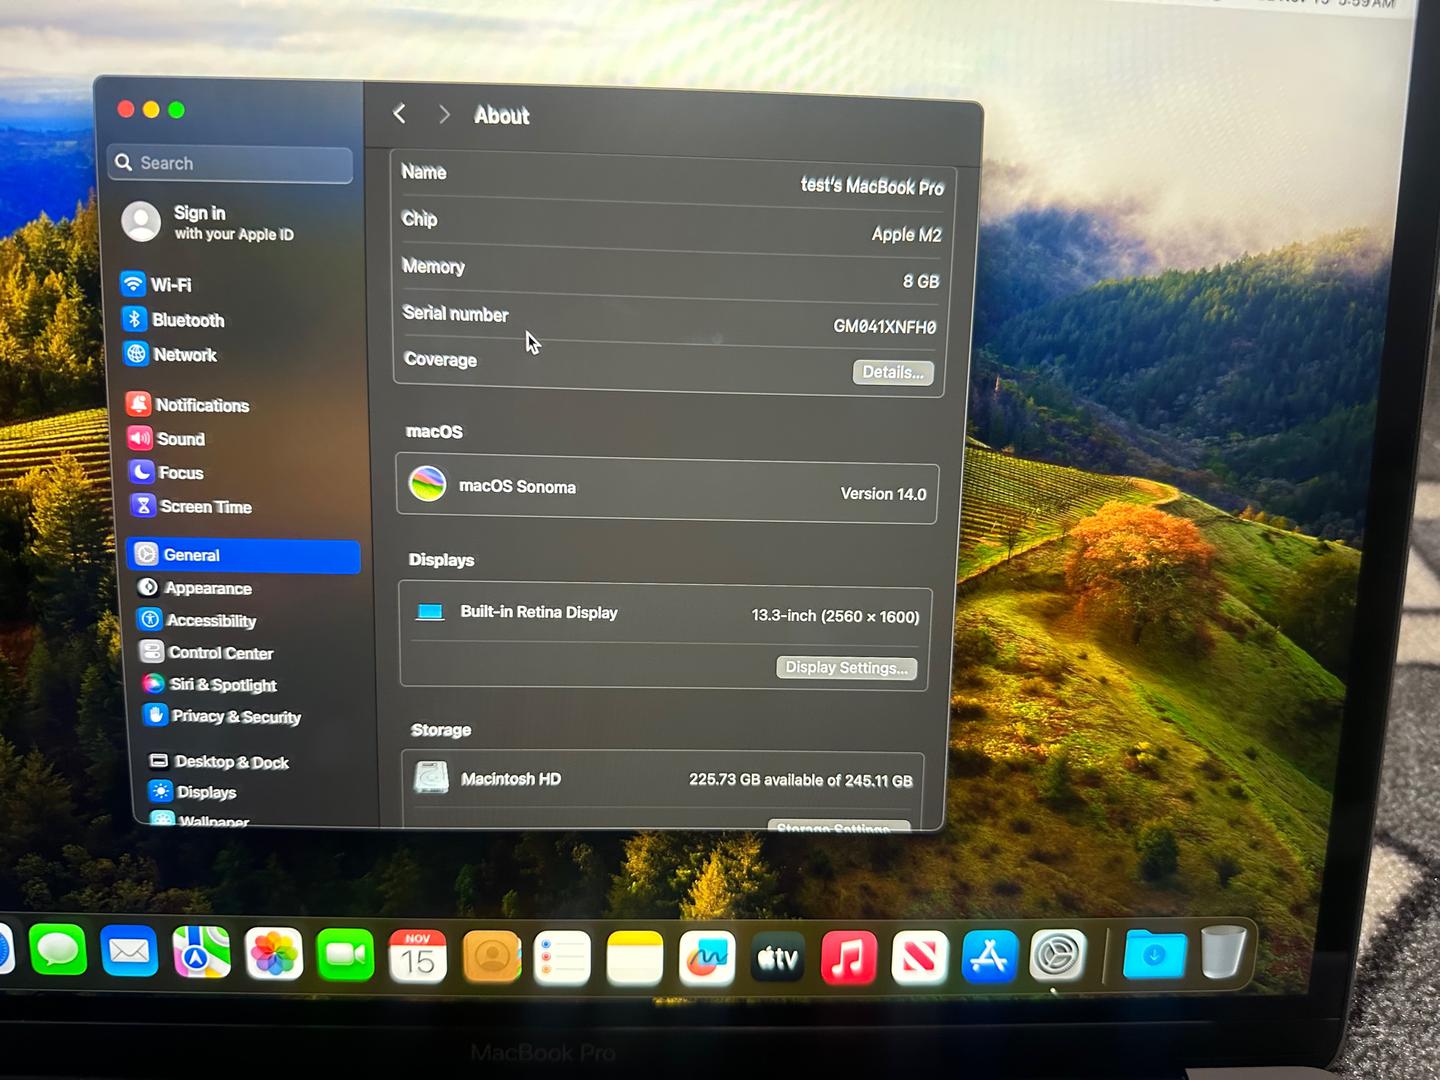The image size is (1440, 1080).
Task: Open Control Center settings
Action: (x=207, y=652)
